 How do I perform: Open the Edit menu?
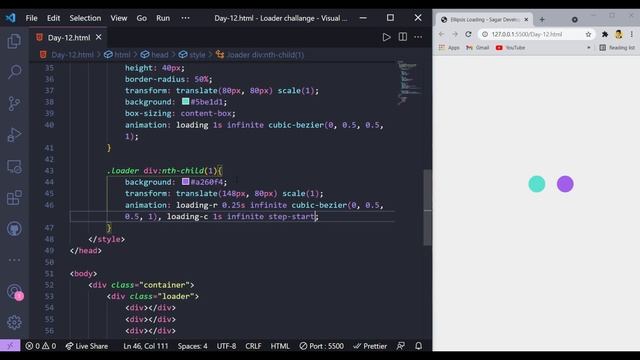[x=53, y=18]
